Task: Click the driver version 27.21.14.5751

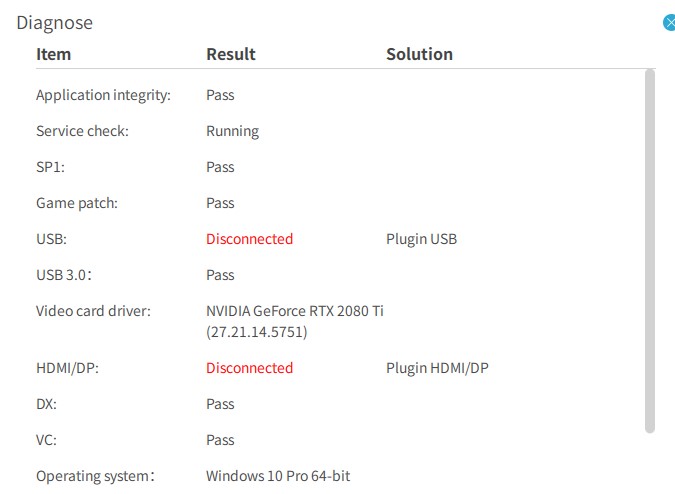Action: coord(257,332)
